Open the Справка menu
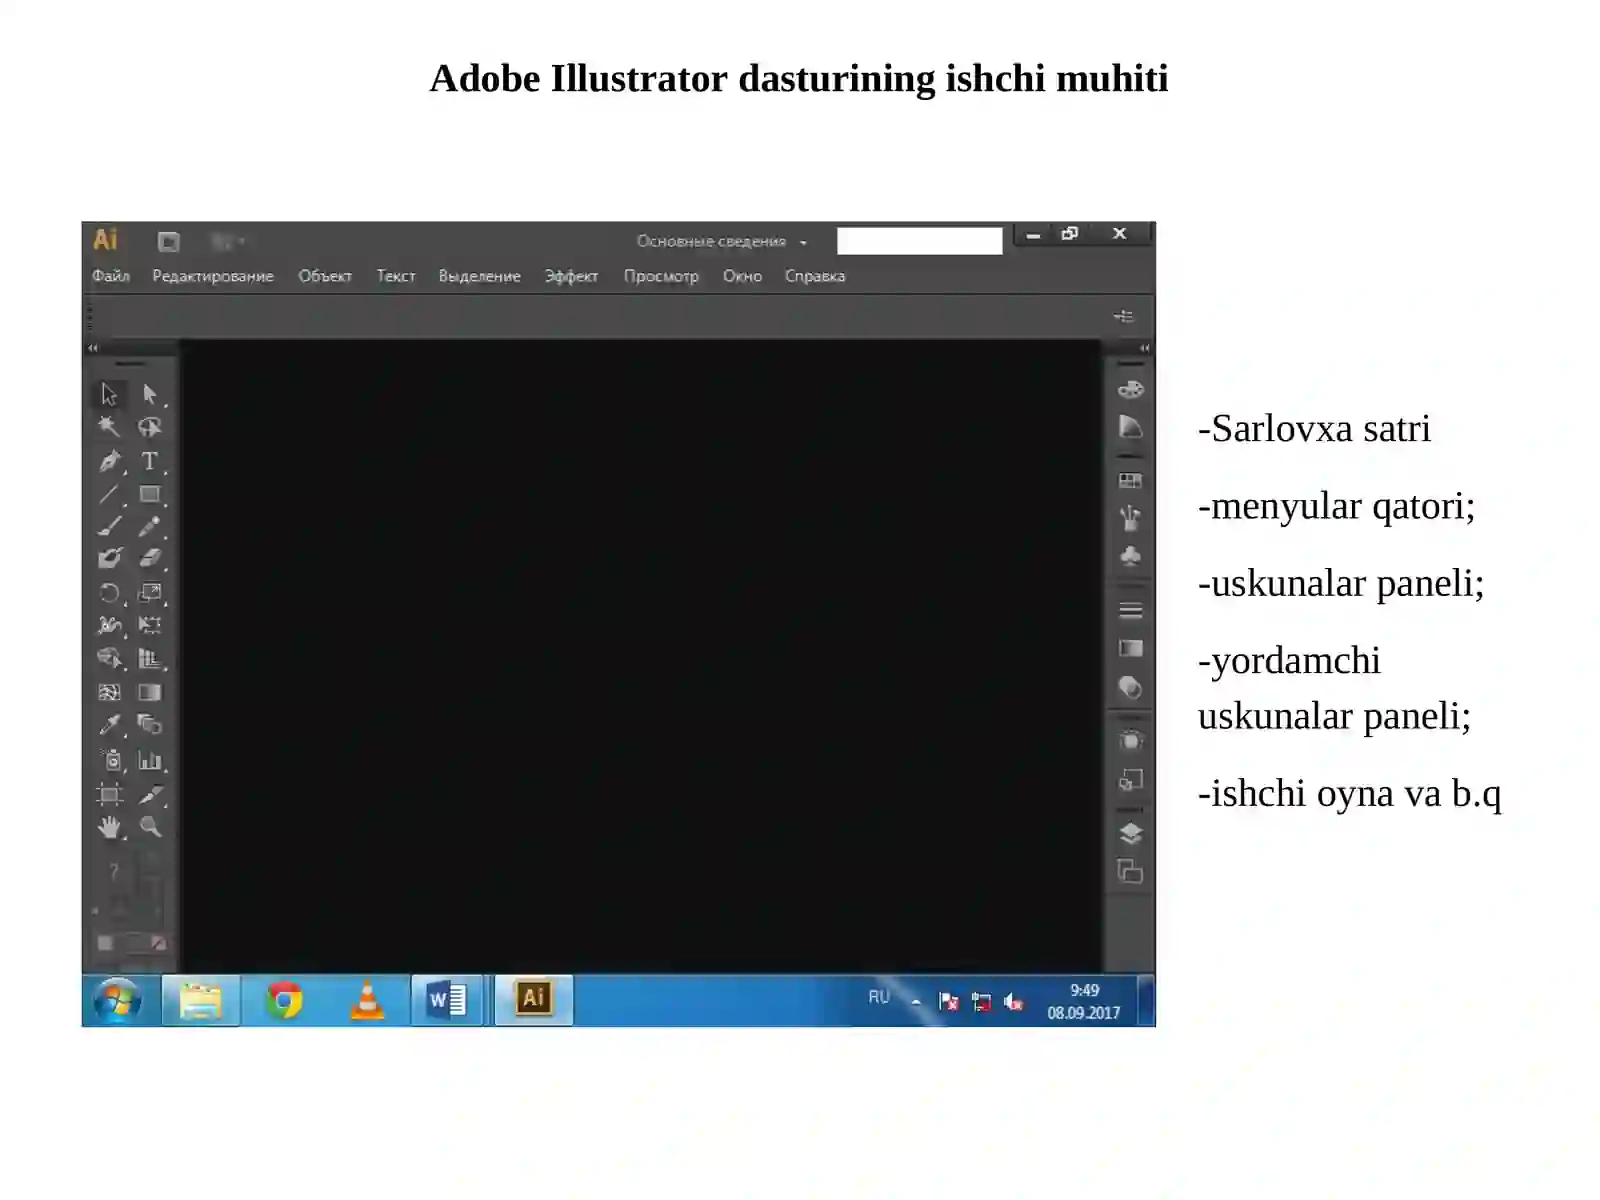The image size is (1600, 1200). pyautogui.click(x=815, y=276)
